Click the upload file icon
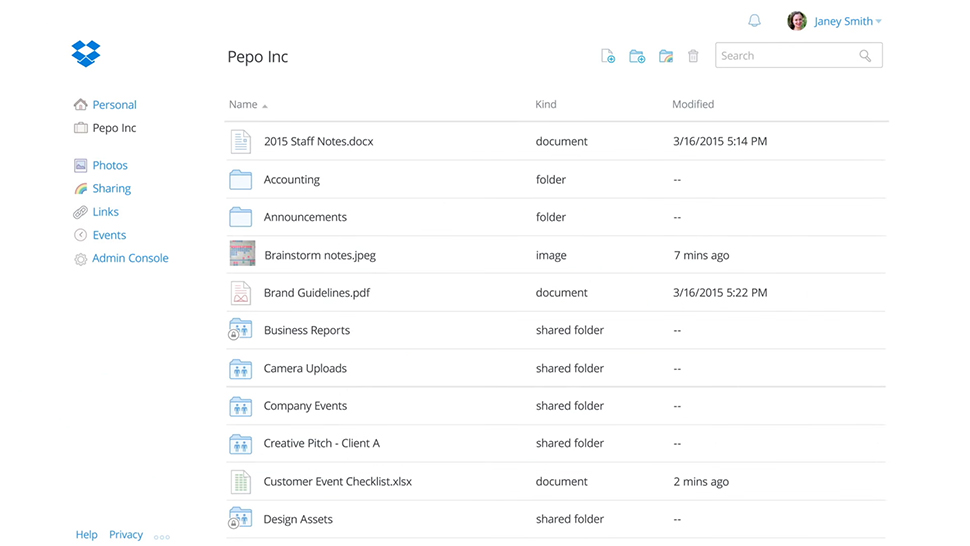 (608, 56)
